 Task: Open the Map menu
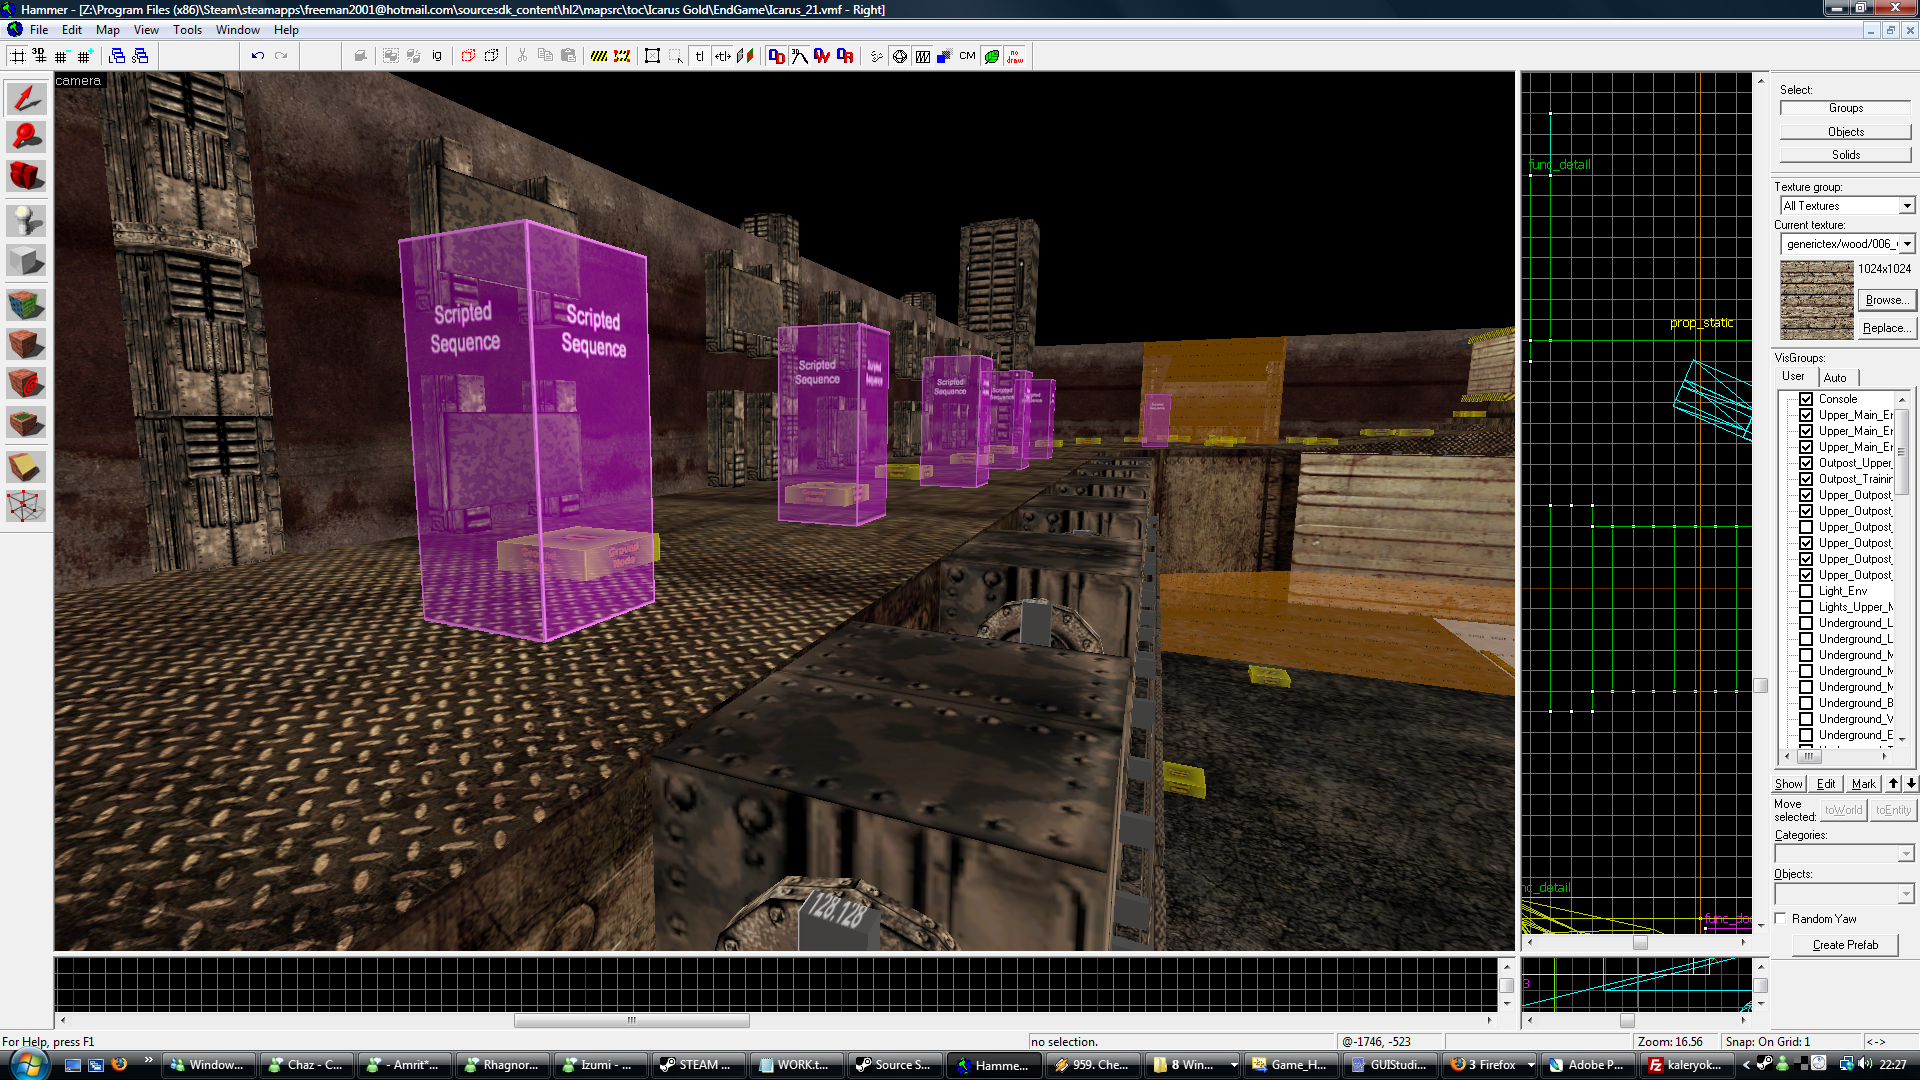(x=108, y=30)
